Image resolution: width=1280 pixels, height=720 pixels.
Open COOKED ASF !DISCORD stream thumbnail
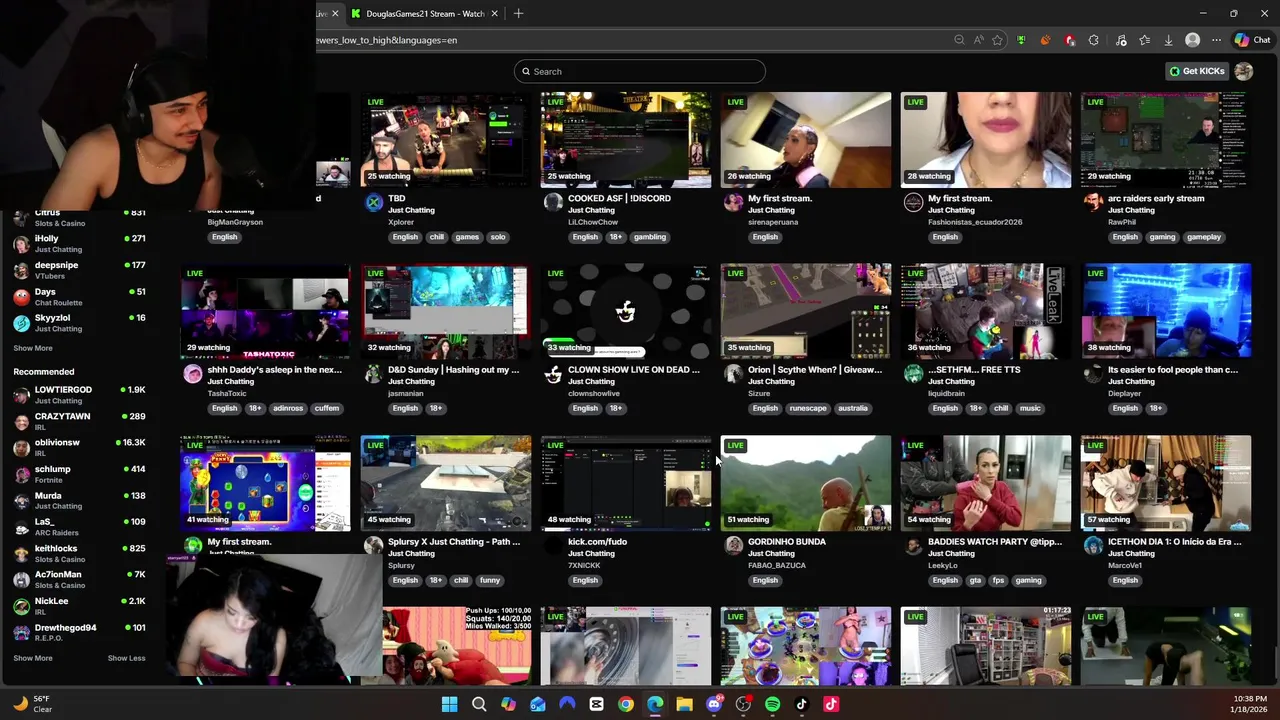pyautogui.click(x=626, y=140)
